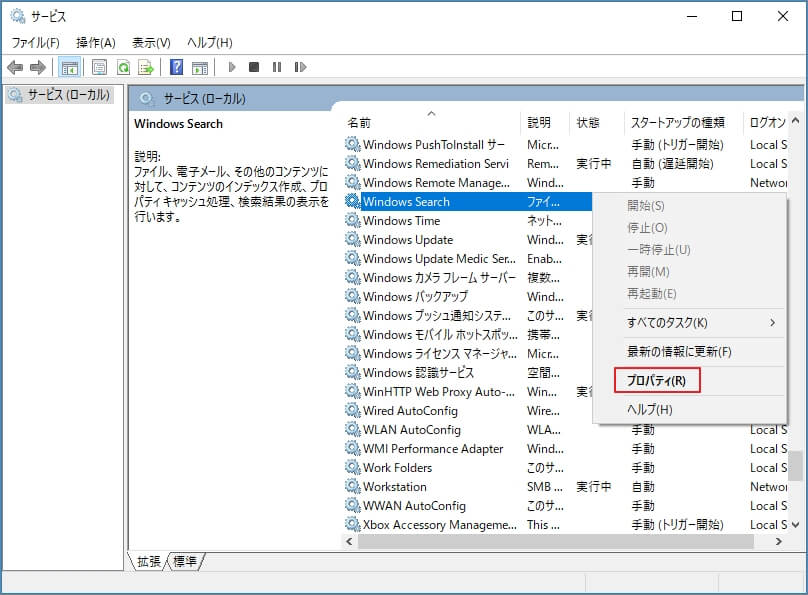The height and width of the screenshot is (595, 808).
Task: Click gear icon beside Workstation service
Action: (x=352, y=486)
